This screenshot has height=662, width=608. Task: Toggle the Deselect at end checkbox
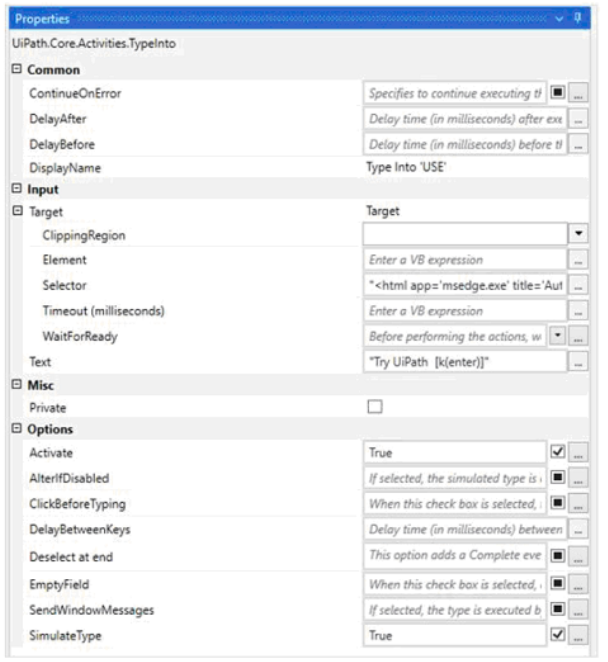click(558, 556)
